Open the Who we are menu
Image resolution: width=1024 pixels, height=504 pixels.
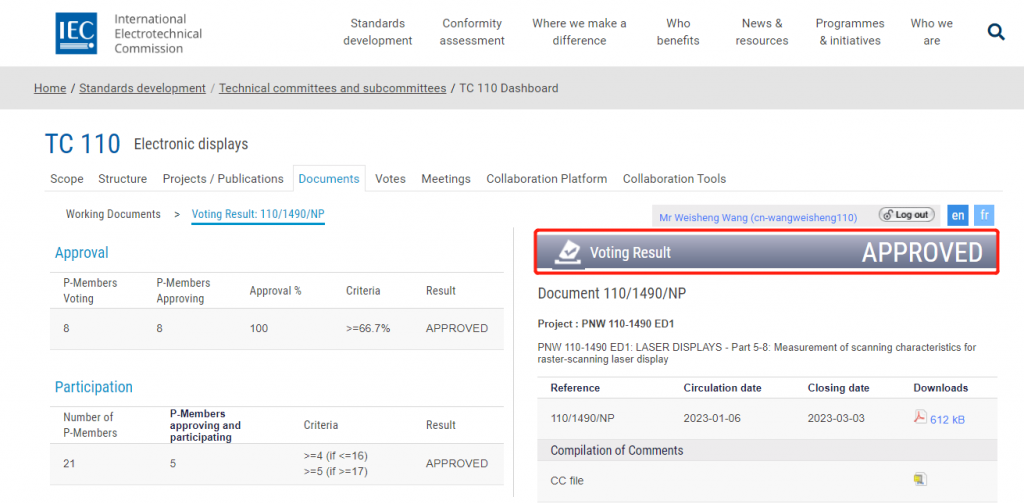[932, 32]
